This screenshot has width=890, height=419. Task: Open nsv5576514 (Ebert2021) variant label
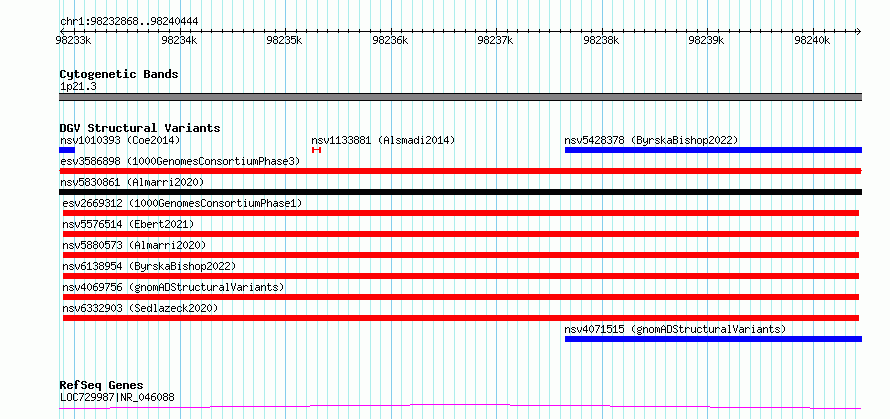[x=128, y=224]
